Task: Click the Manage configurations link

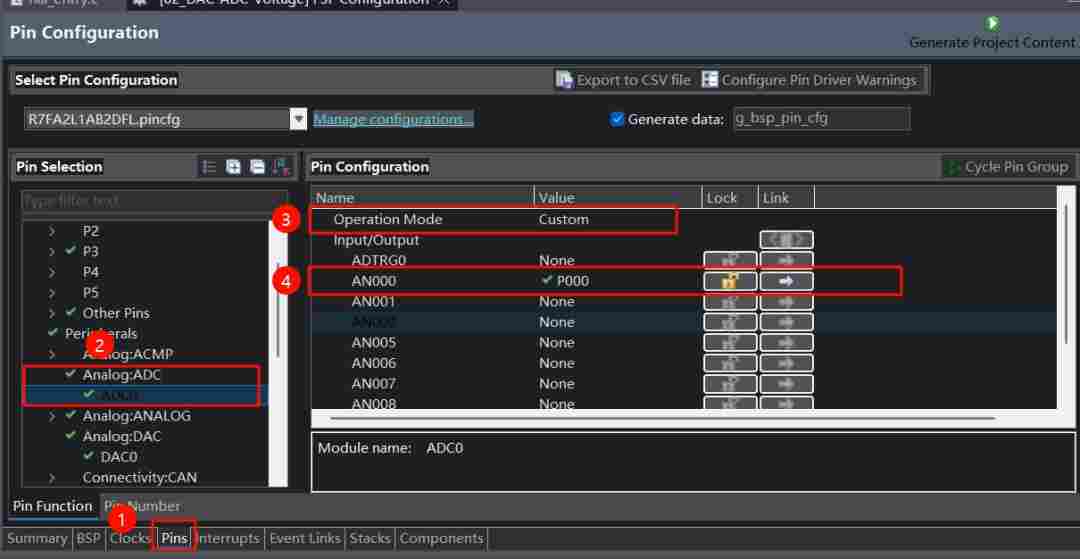Action: click(393, 119)
